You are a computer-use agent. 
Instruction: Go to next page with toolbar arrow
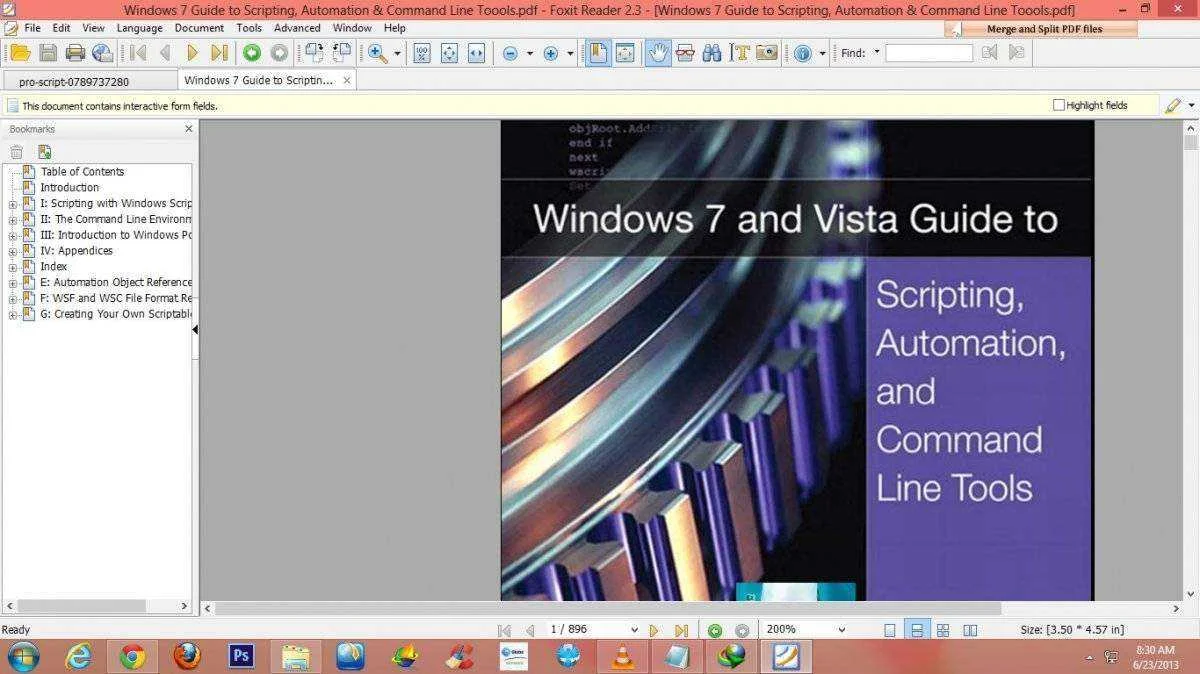(x=193, y=53)
